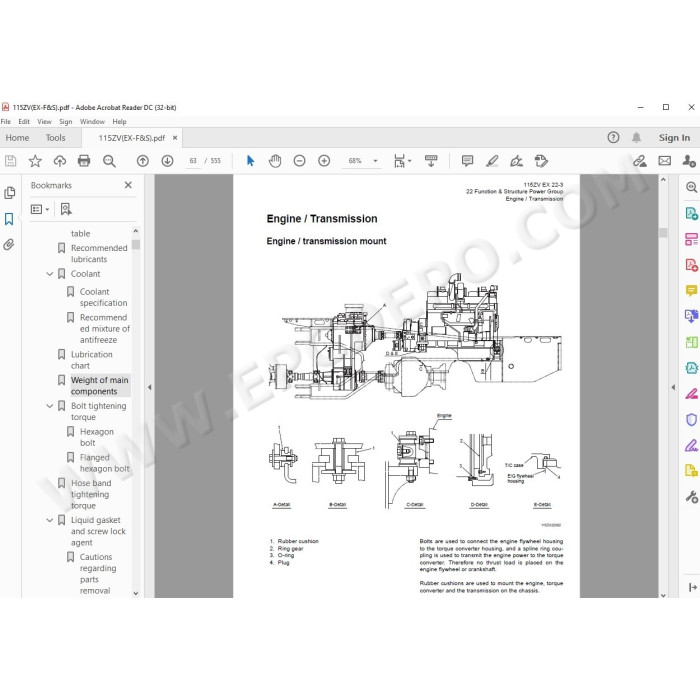
Task: Open Protect shield tool in right pane
Action: [x=691, y=420]
